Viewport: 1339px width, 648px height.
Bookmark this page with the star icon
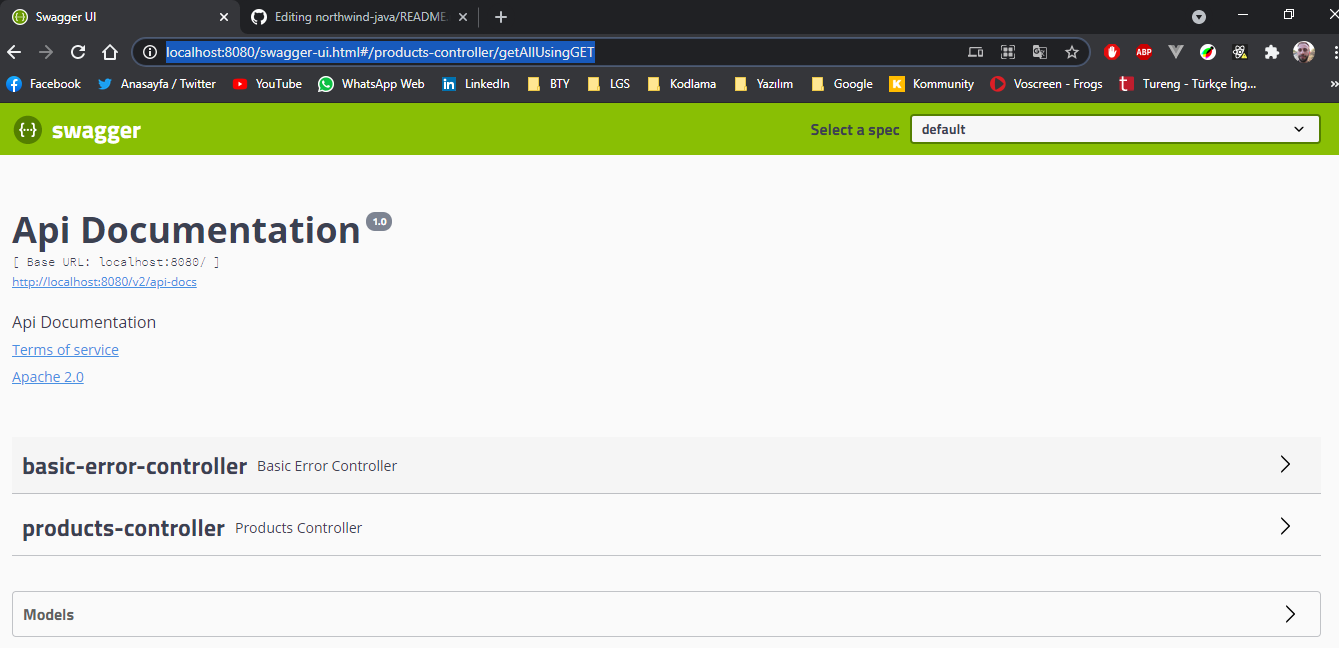(x=1071, y=51)
